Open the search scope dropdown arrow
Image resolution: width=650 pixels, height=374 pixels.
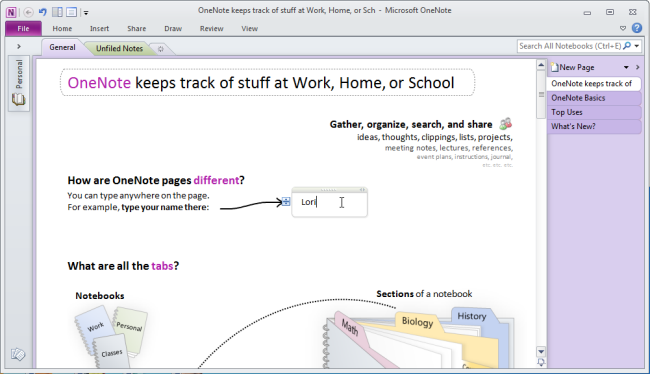coord(637,46)
